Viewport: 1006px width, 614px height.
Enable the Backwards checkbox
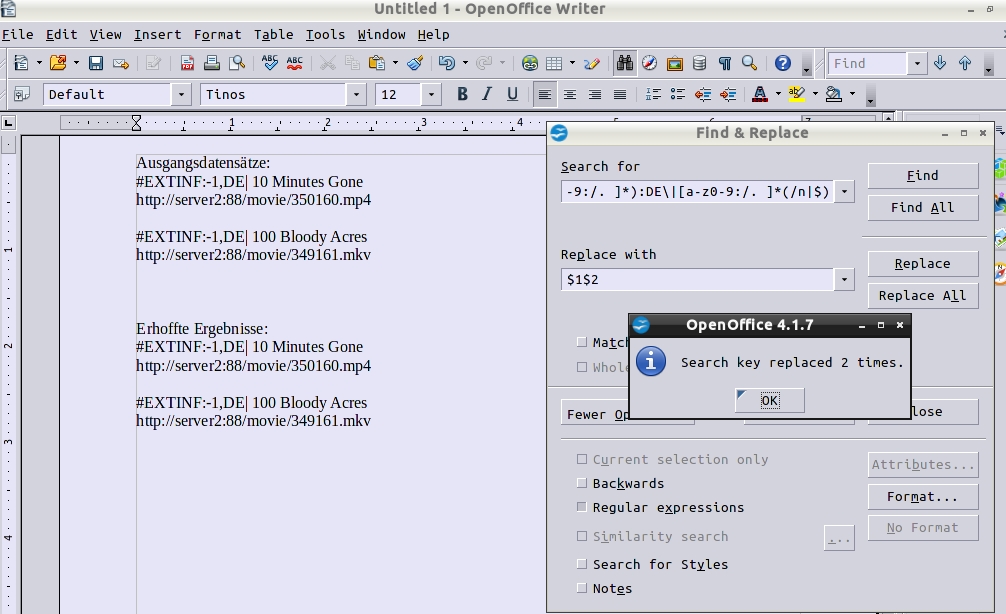pyautogui.click(x=581, y=483)
